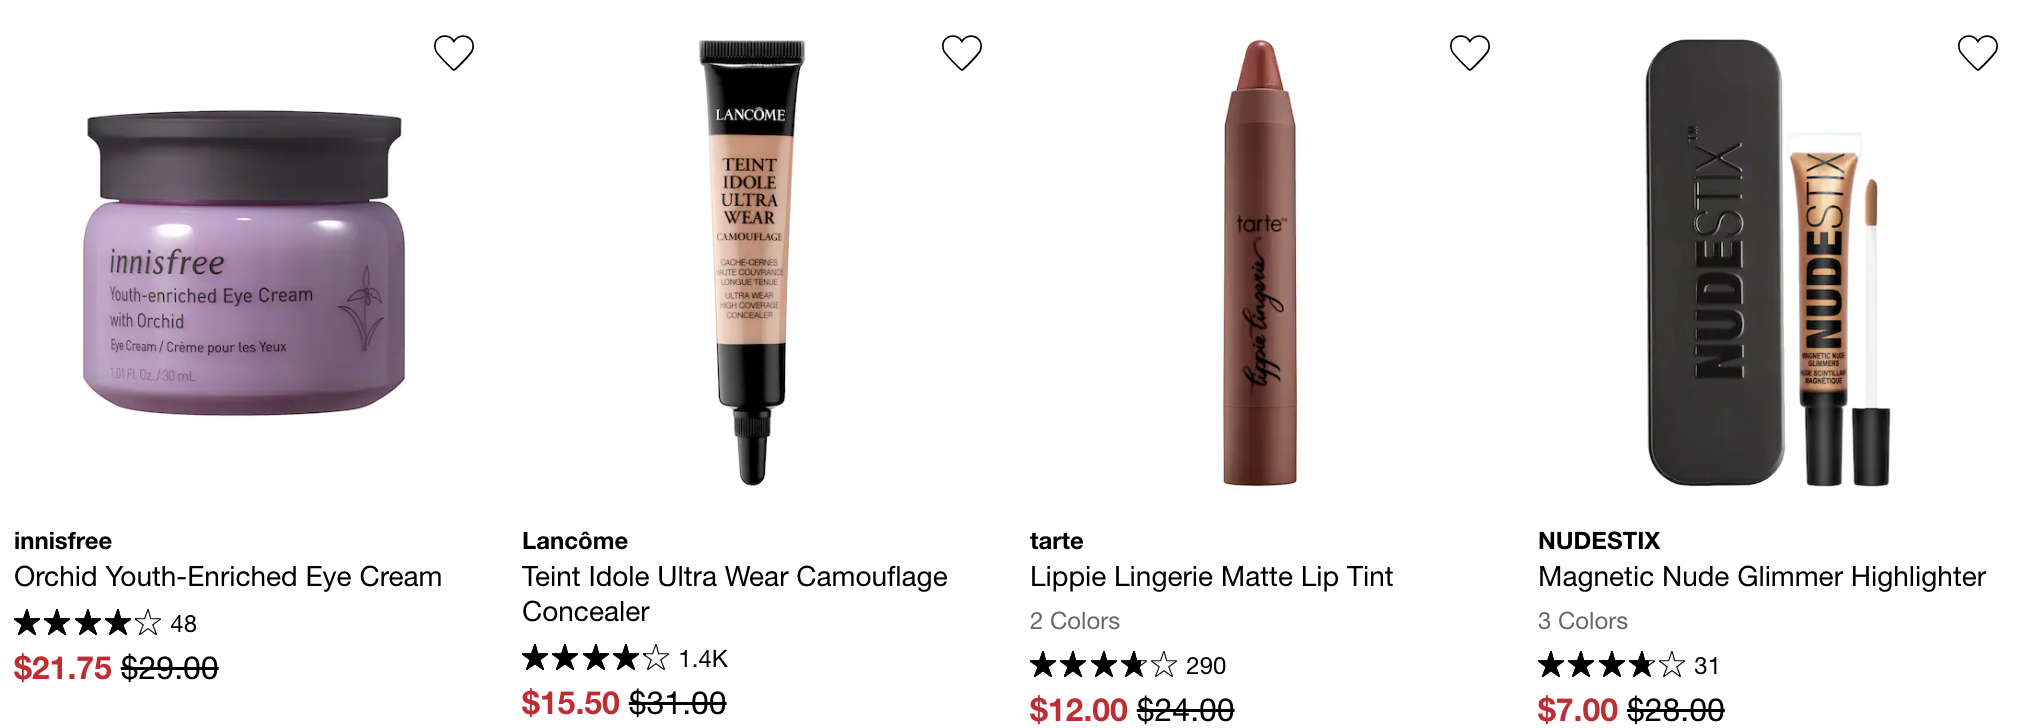2022x728 pixels.
Task: Click the innisfree brand name
Action: 63,541
